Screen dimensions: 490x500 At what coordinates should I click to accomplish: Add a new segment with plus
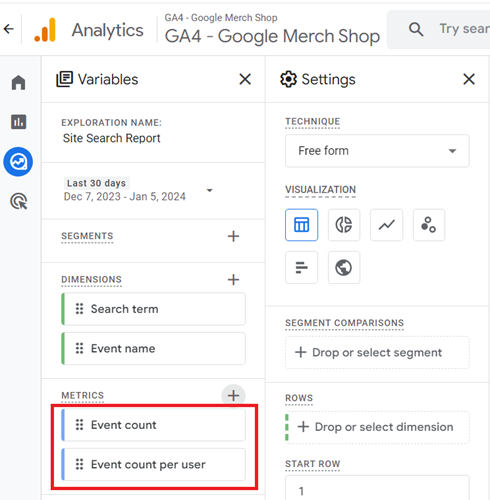[x=233, y=236]
